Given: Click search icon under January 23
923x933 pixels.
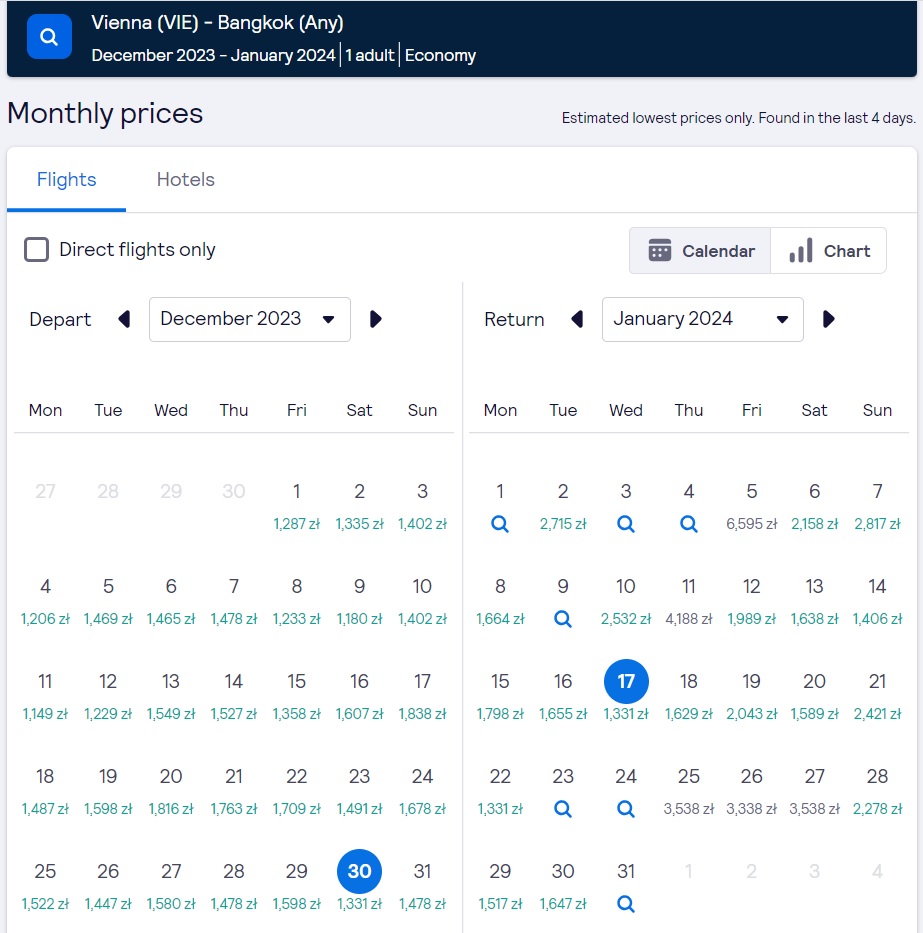Looking at the screenshot, I should pyautogui.click(x=563, y=809).
